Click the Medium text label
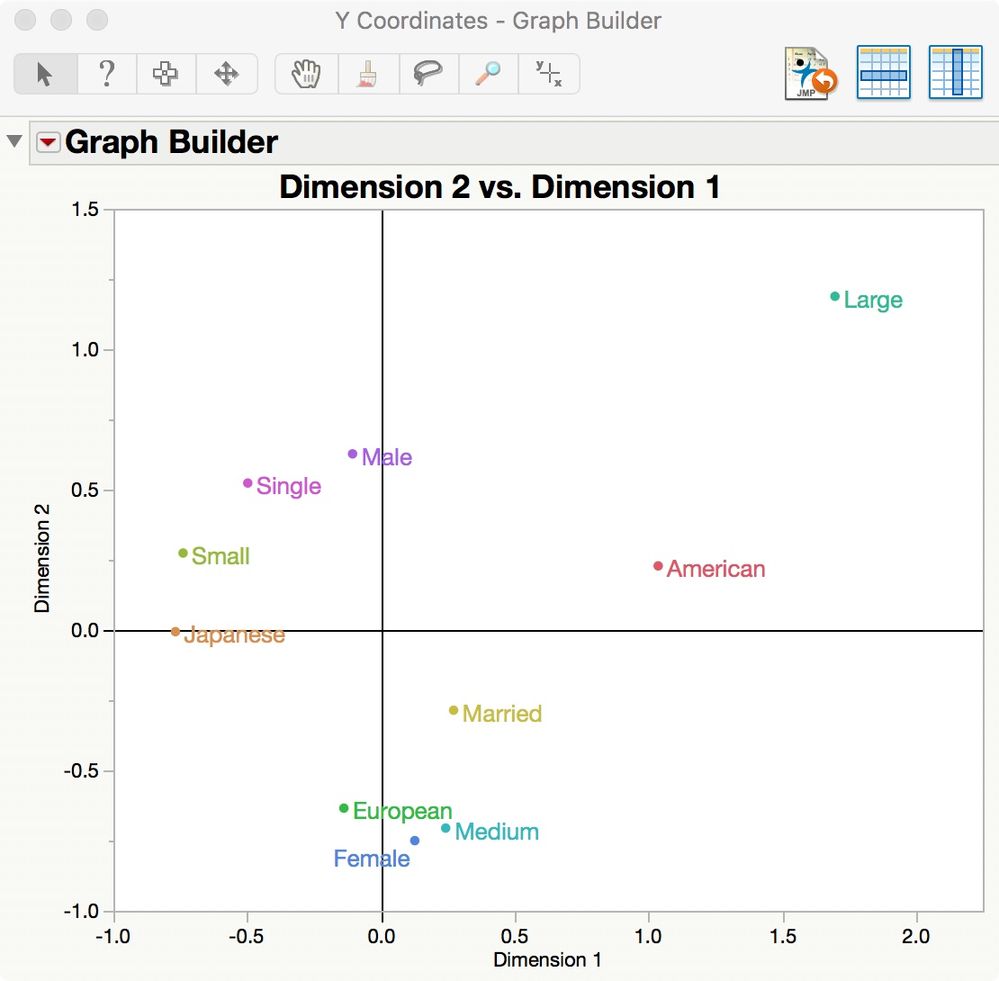This screenshot has height=981, width=999. [496, 831]
